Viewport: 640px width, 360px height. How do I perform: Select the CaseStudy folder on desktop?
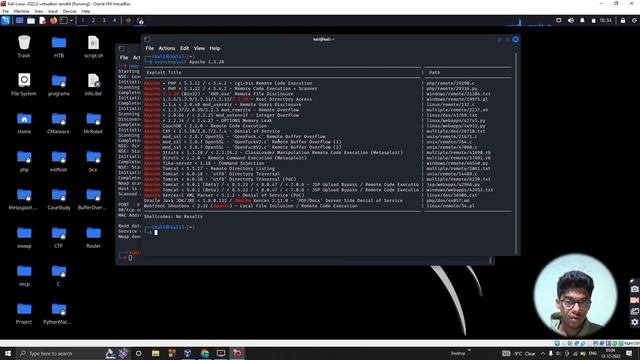(x=59, y=199)
